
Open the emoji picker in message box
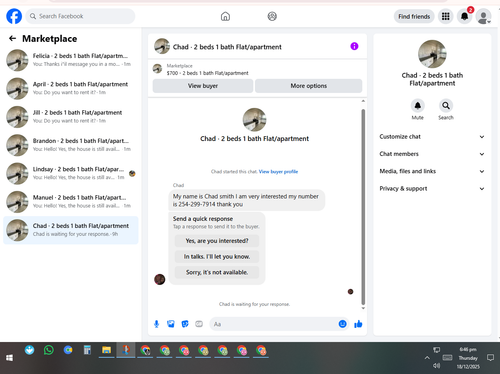click(x=342, y=324)
